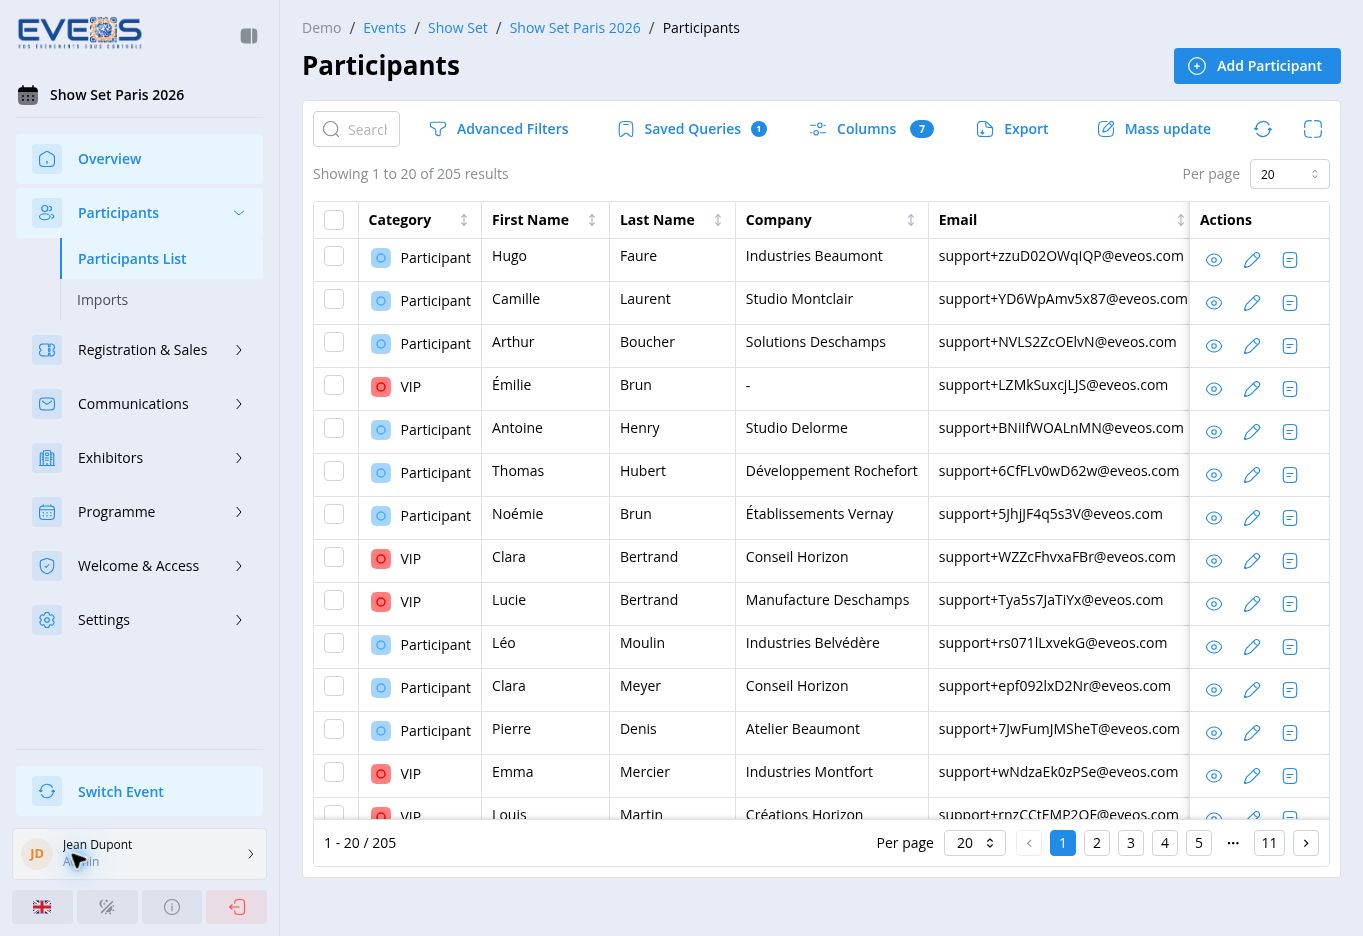Open the Mass update tool
This screenshot has height=936, width=1363.
point(1154,129)
